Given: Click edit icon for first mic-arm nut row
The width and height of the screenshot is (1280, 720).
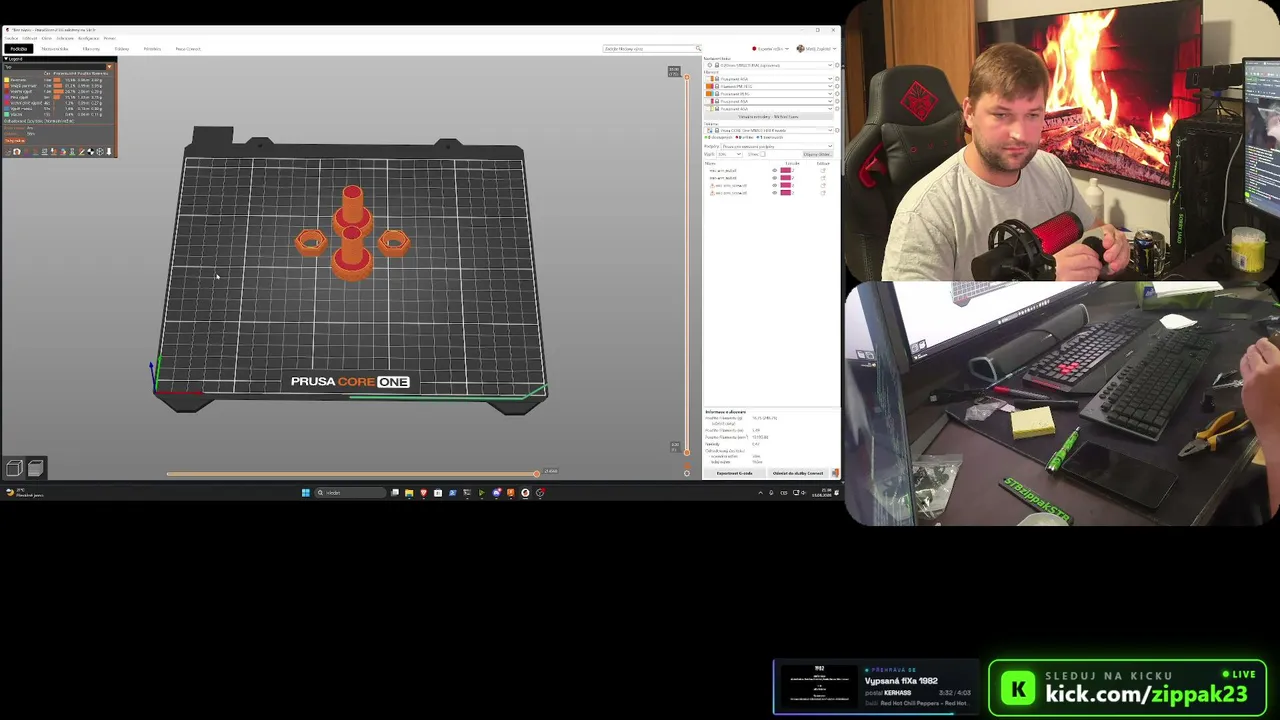Looking at the screenshot, I should [x=823, y=171].
